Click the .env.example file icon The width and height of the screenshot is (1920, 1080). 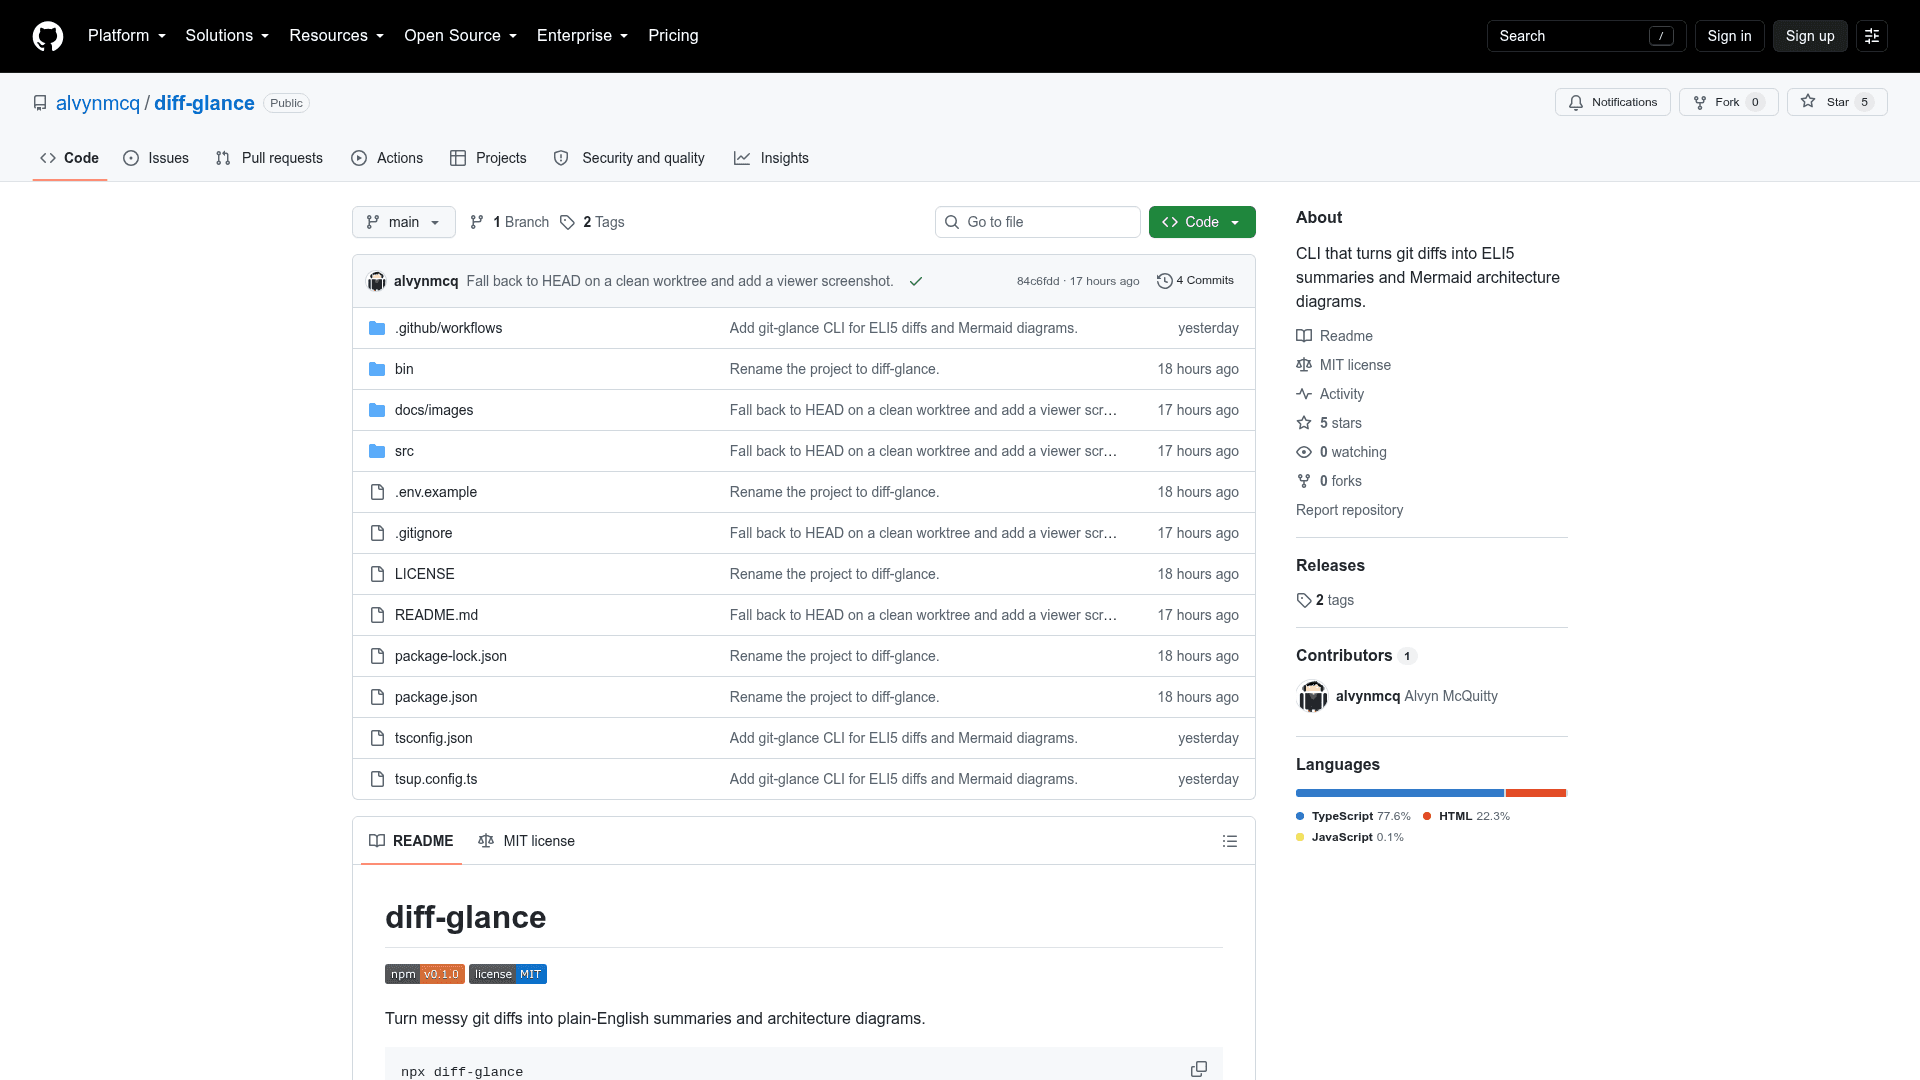[377, 492]
